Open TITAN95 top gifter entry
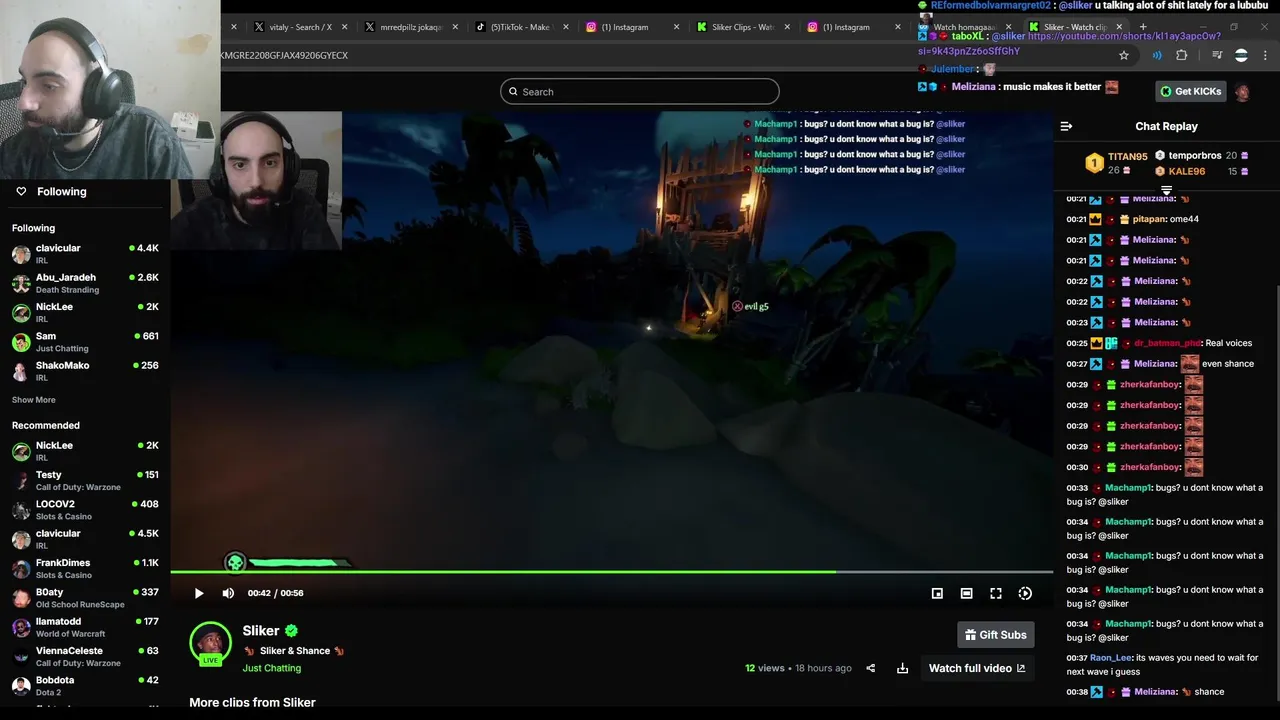 click(1117, 162)
